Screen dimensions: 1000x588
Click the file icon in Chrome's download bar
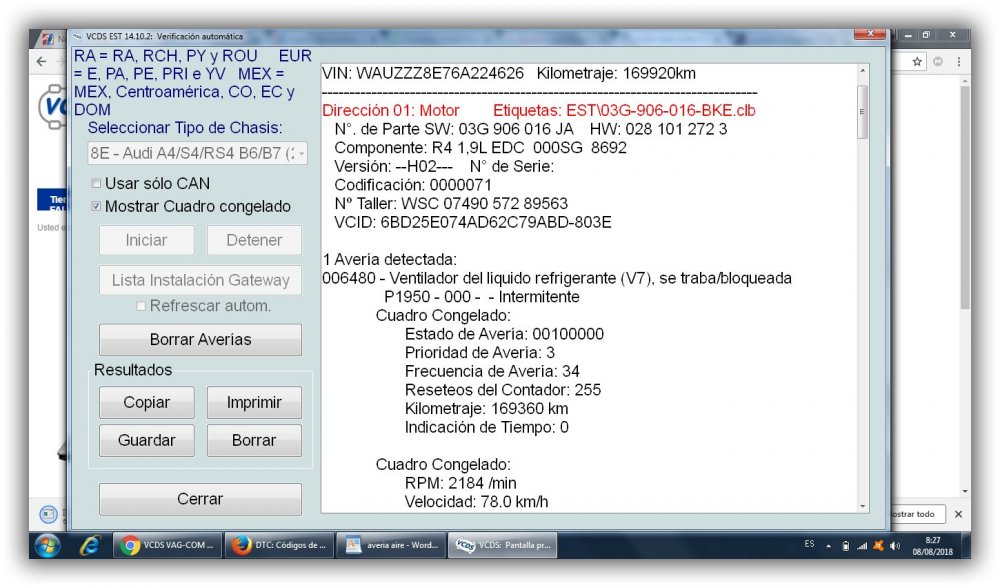48,514
